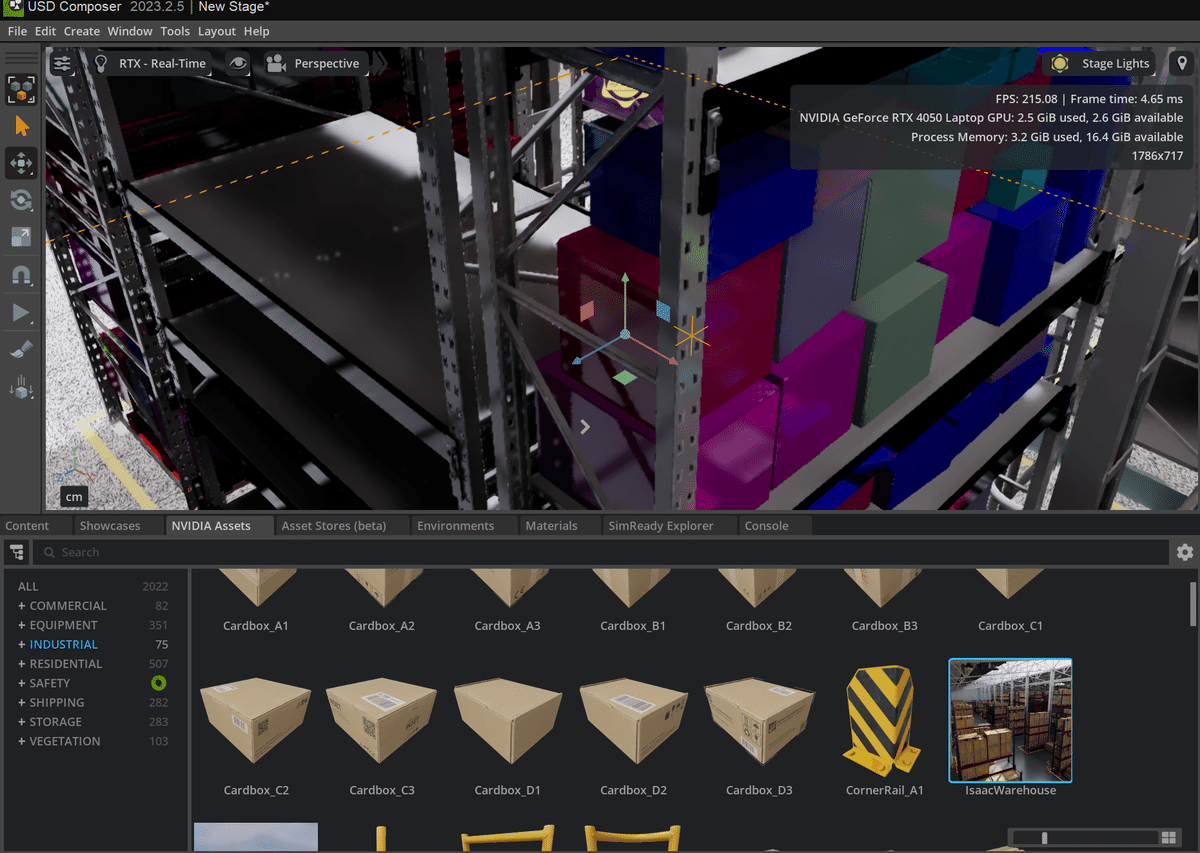1200x853 pixels.
Task: Select the Cardbox_D1 asset thumbnail
Action: pyautogui.click(x=507, y=720)
